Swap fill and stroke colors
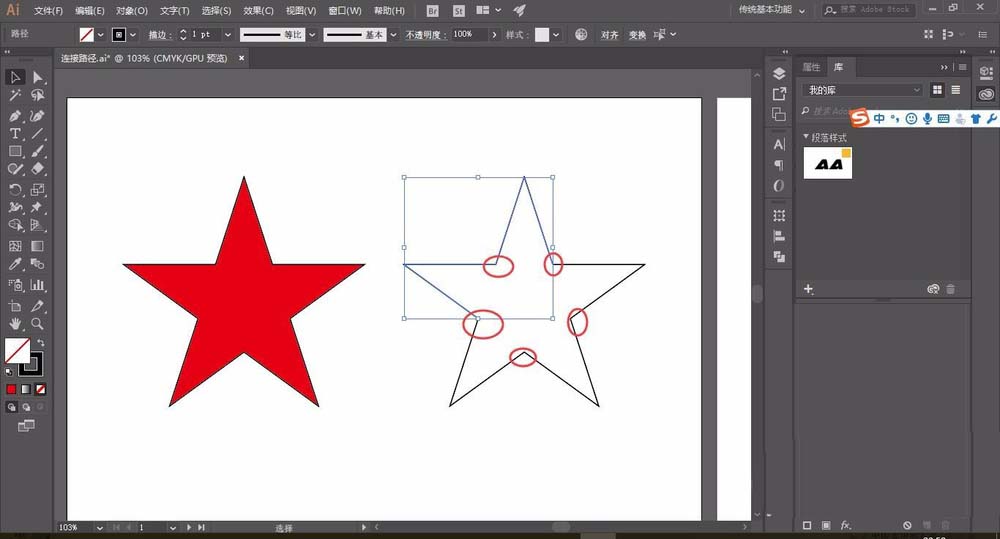This screenshot has width=1000, height=539. coord(41,343)
